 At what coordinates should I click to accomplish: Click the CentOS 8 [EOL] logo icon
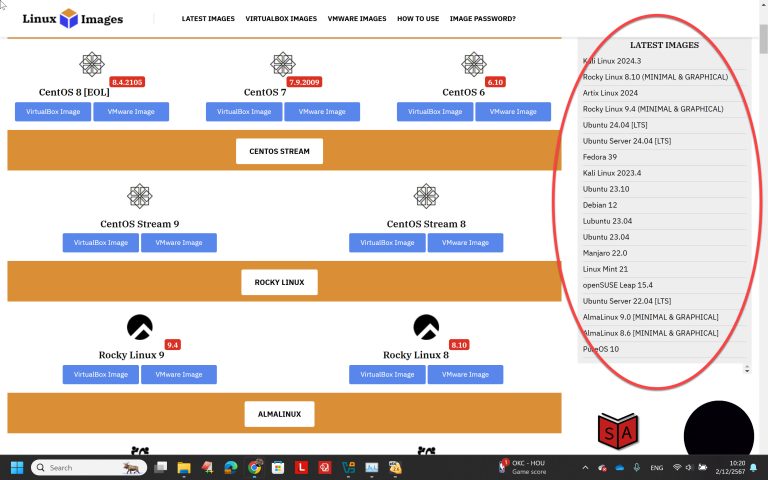(92, 64)
